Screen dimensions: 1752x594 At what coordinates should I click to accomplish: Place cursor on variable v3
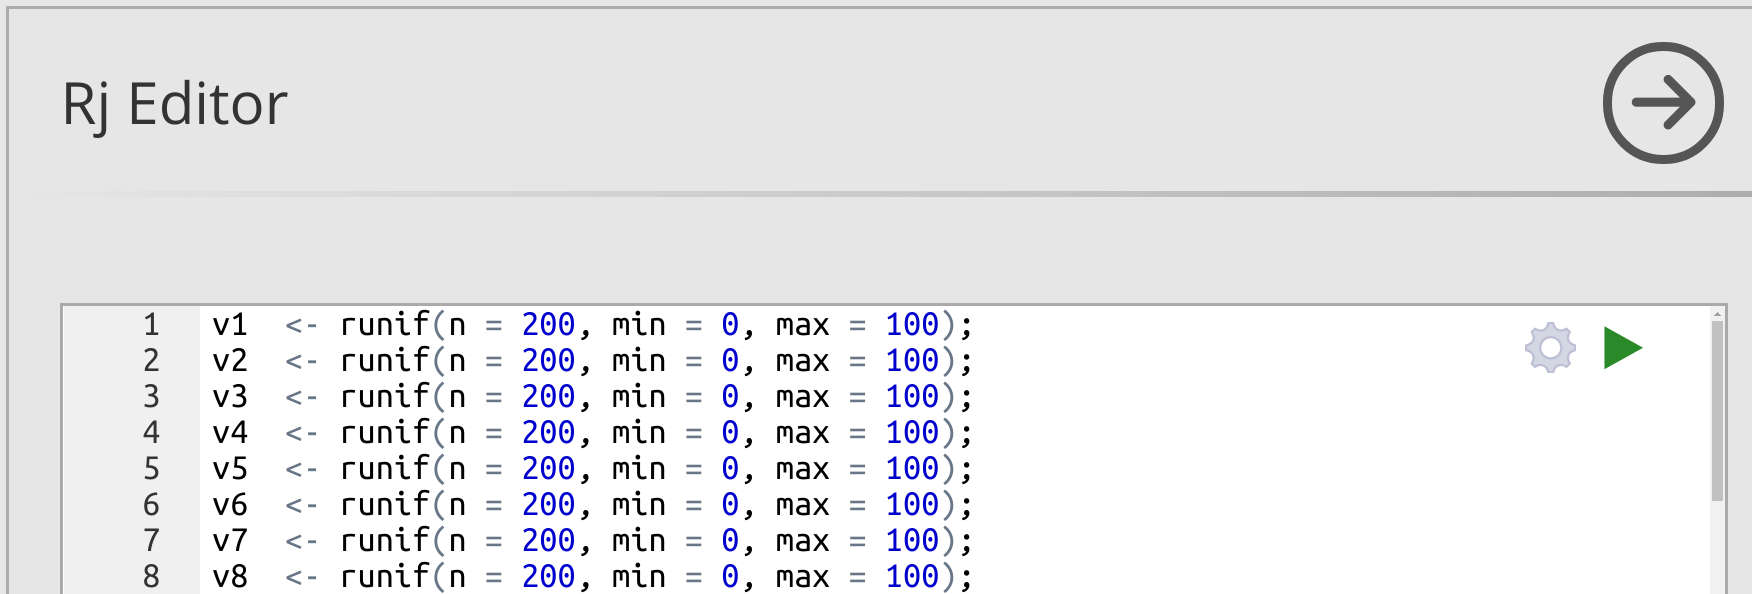tap(230, 397)
